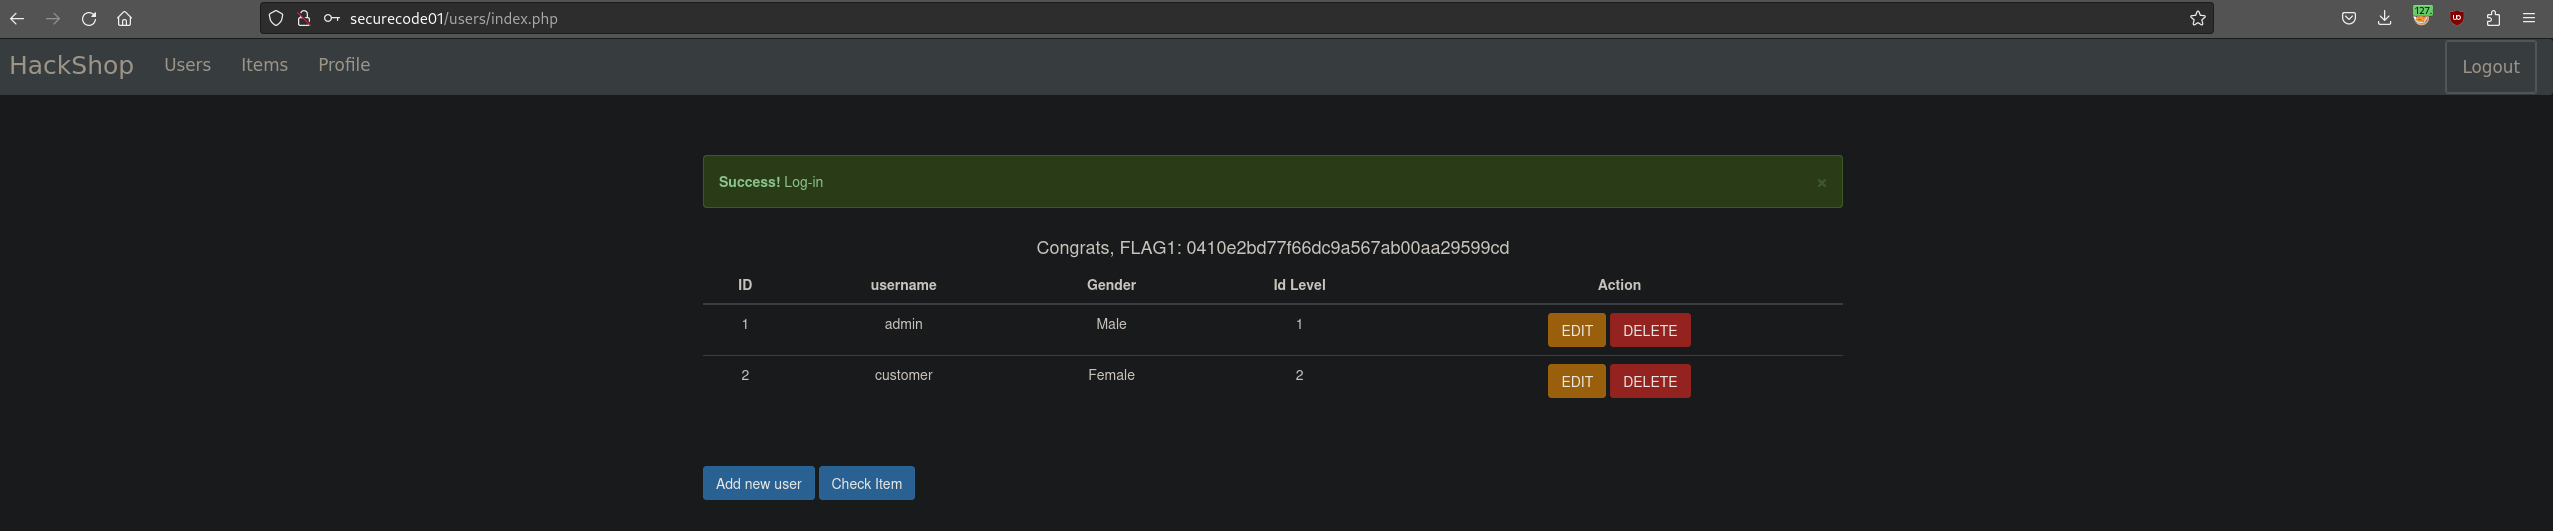The image size is (2553, 531).
Task: Open the FoxyProxy extension icon
Action: coord(2421,17)
